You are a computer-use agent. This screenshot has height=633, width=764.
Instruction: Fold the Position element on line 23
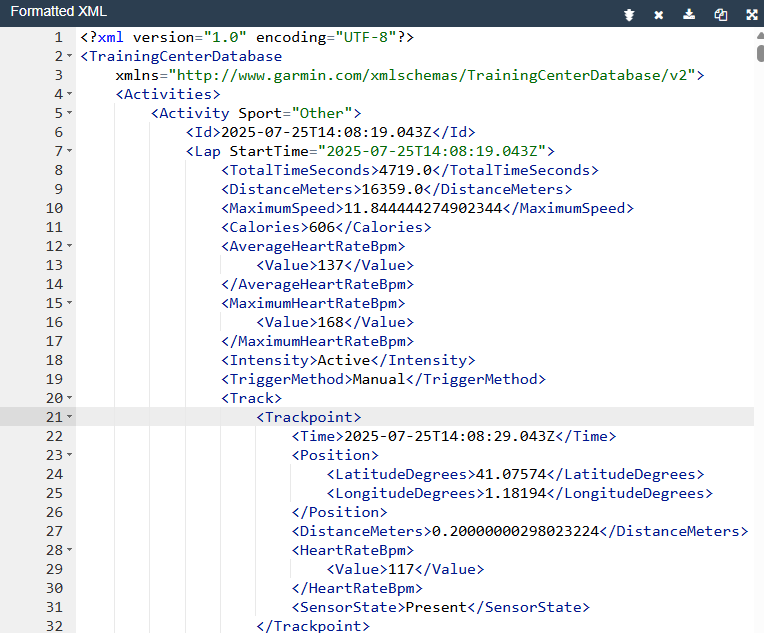70,455
